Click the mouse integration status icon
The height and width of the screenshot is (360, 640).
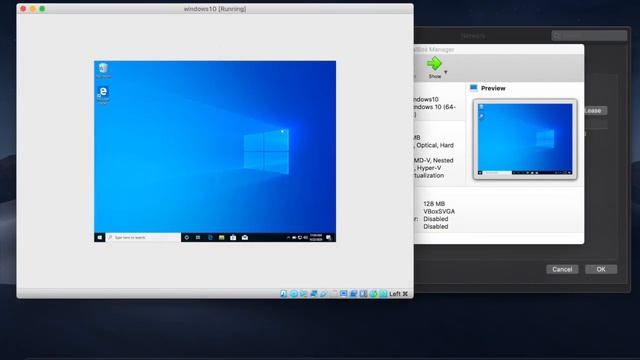pos(373,293)
